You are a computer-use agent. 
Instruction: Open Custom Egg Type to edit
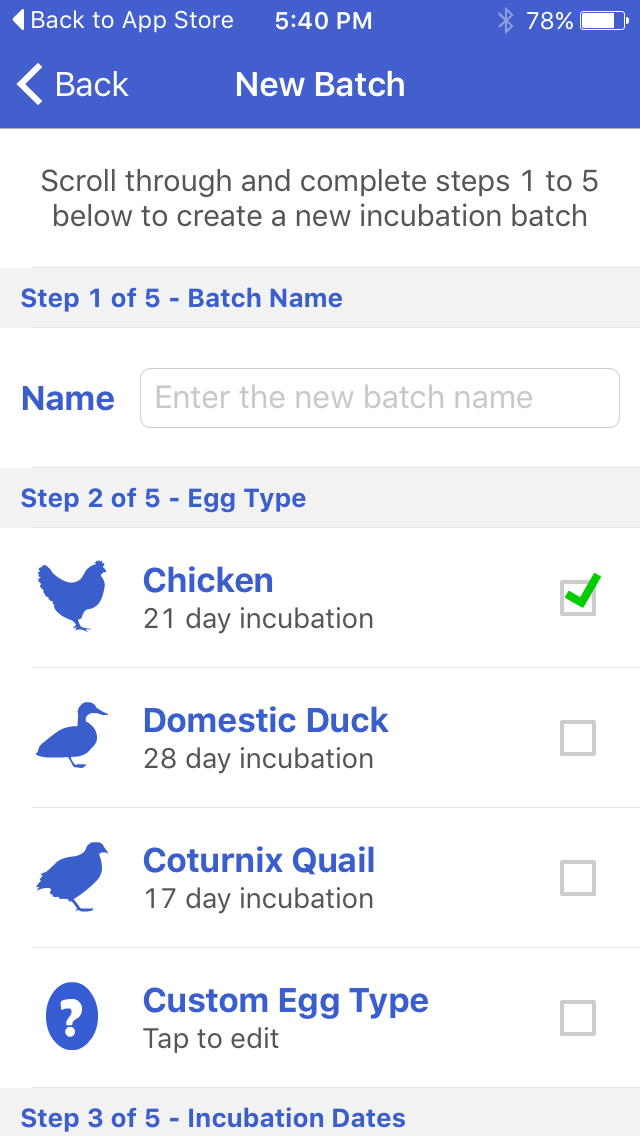286,1002
